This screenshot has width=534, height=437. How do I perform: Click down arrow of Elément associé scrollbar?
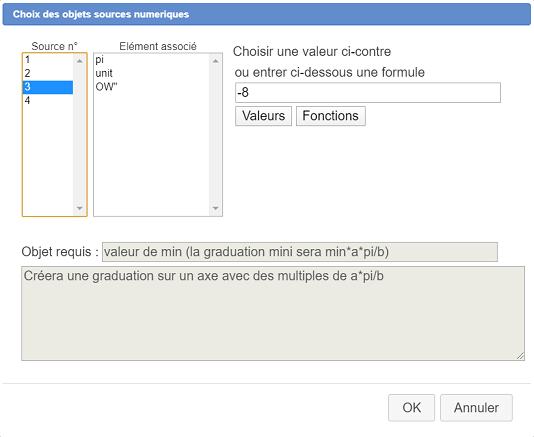[x=215, y=208]
